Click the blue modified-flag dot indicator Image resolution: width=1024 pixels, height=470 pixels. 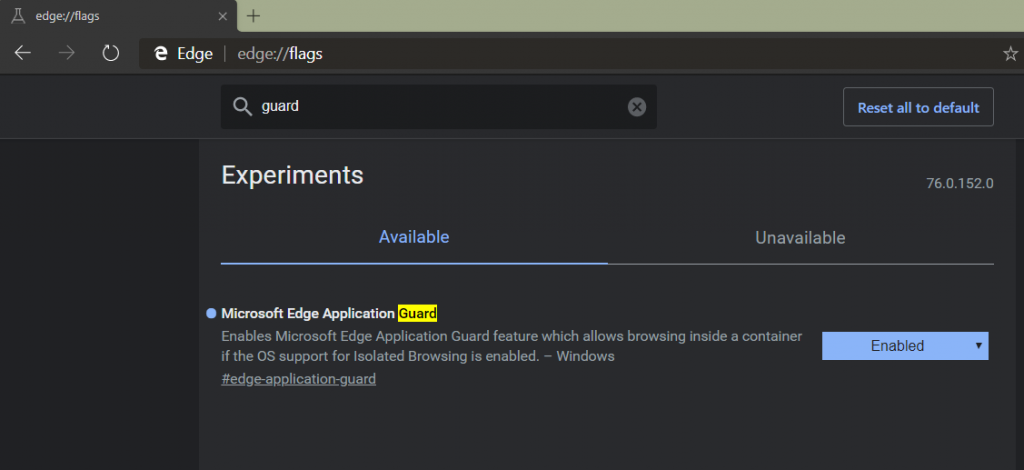point(211,313)
